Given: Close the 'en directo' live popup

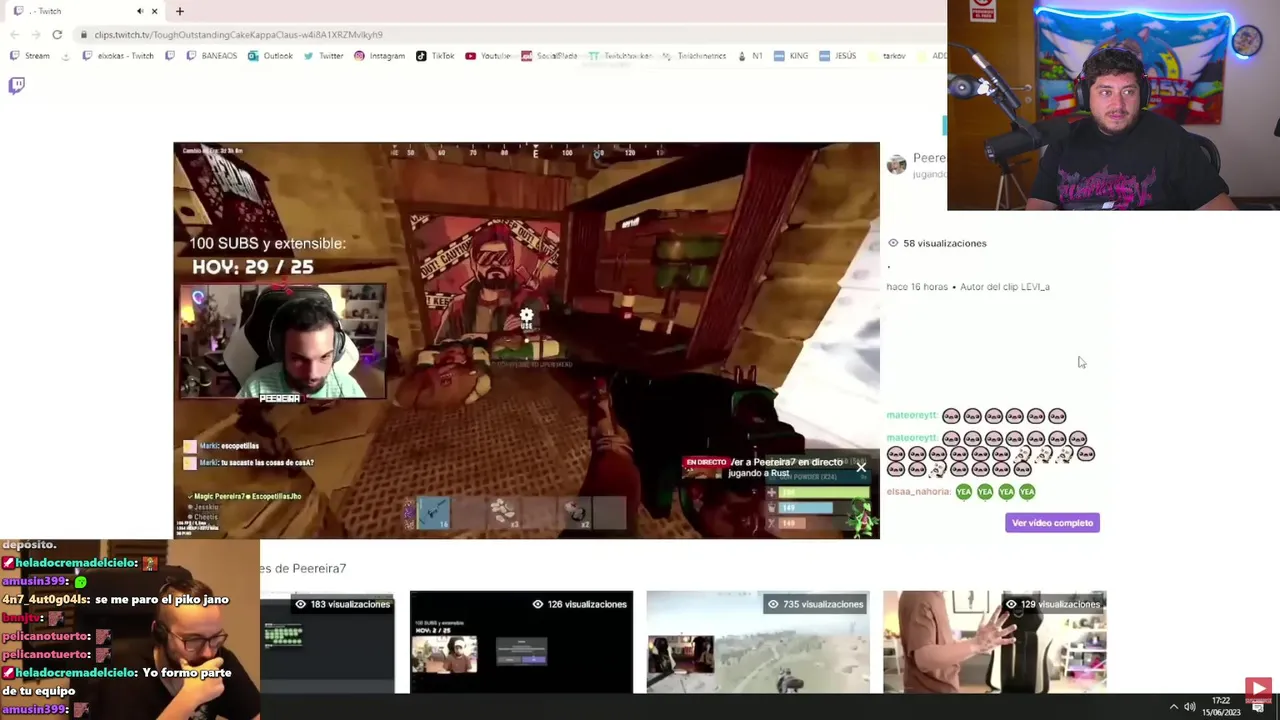Looking at the screenshot, I should point(861,467).
